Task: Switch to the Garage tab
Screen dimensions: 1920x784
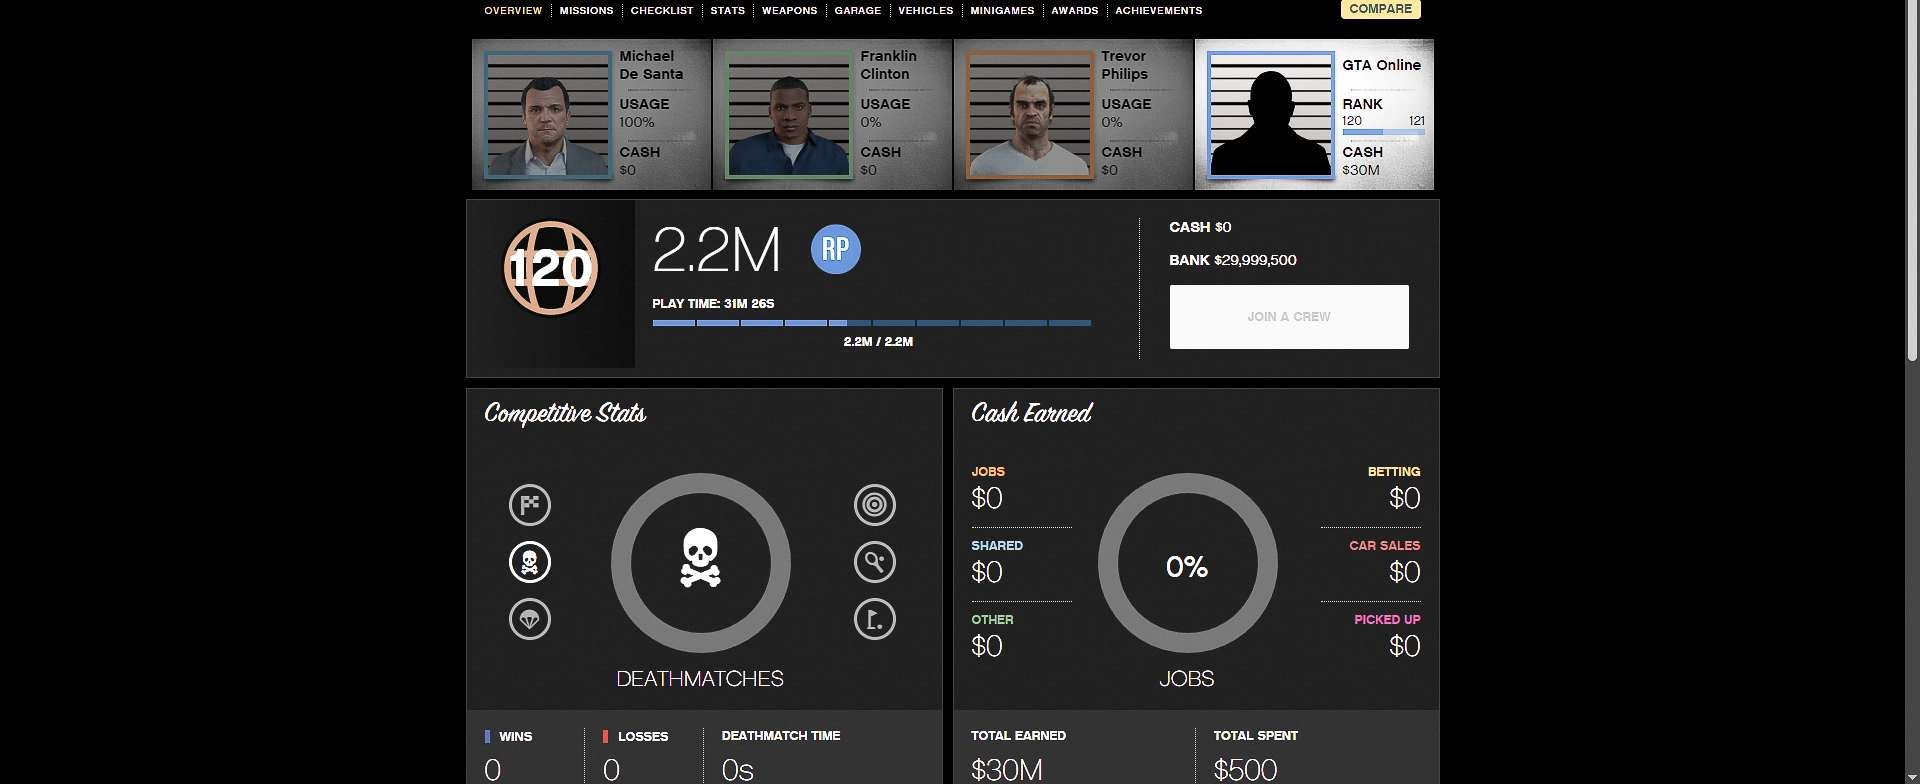Action: pos(858,11)
